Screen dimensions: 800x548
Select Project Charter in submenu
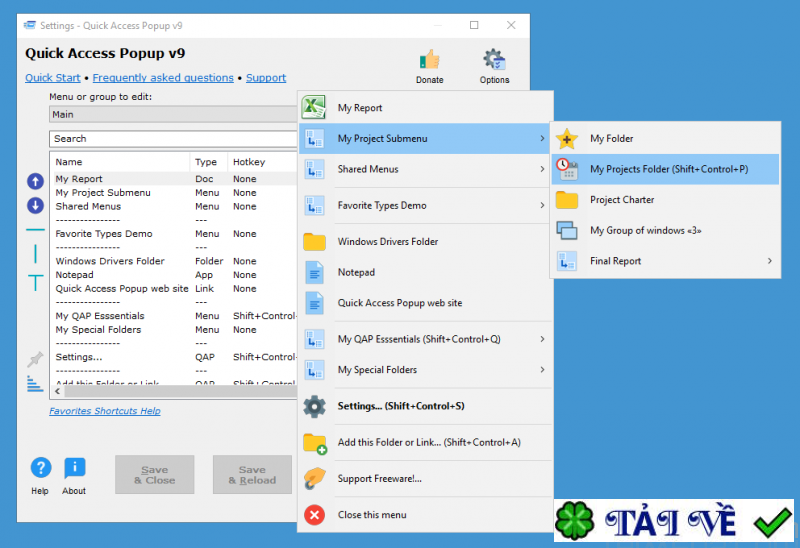(x=622, y=200)
